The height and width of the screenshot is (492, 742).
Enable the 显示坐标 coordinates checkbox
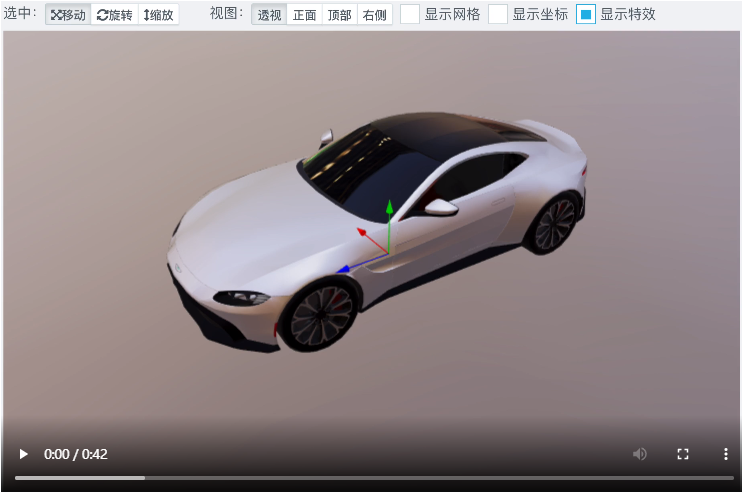coord(498,14)
